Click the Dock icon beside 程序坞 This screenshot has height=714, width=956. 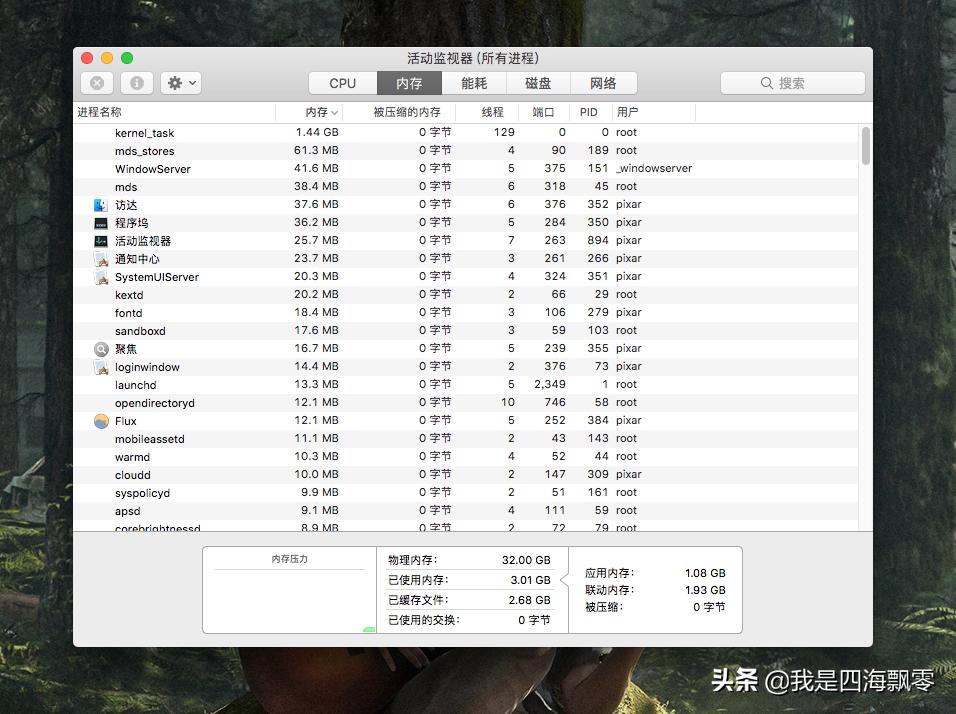[99, 222]
